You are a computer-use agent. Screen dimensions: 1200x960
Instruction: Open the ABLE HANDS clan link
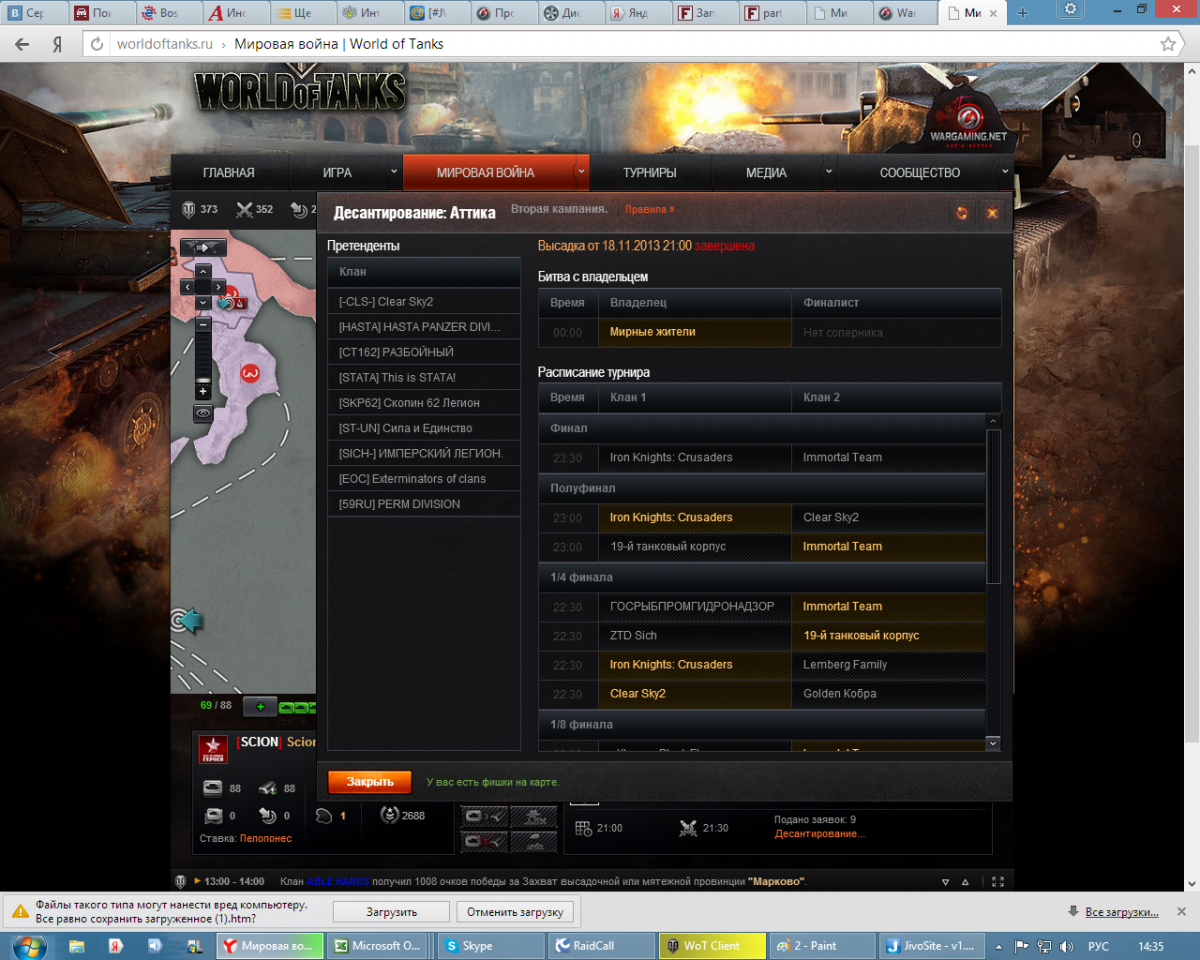point(339,882)
